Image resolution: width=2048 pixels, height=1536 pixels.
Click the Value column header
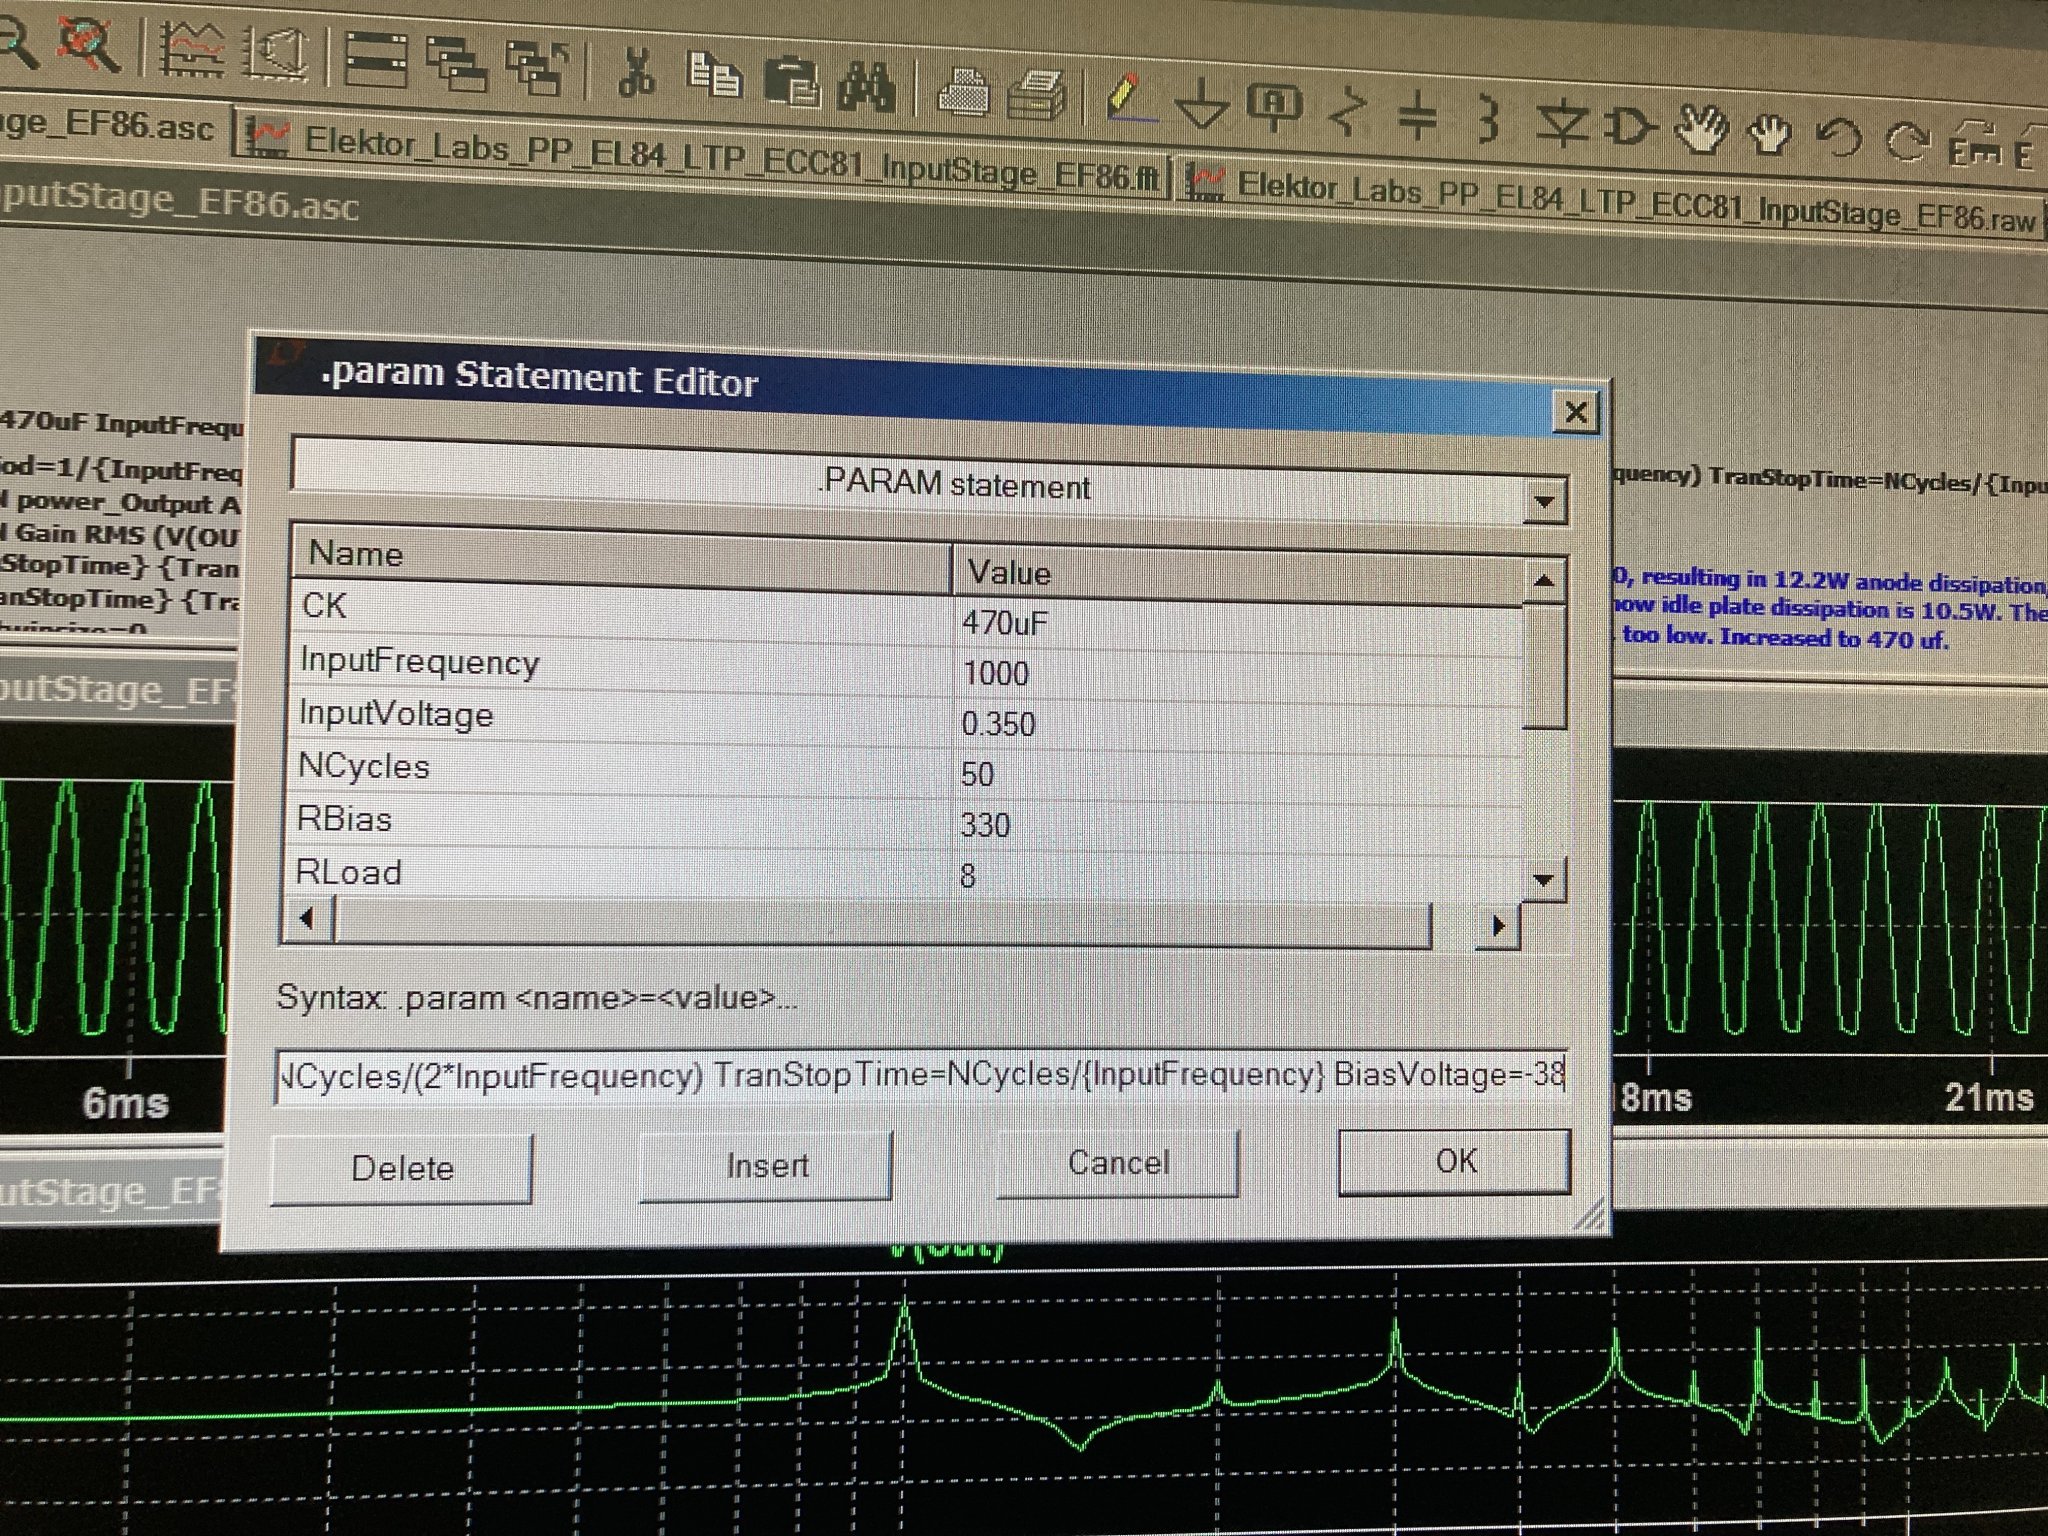click(1238, 576)
